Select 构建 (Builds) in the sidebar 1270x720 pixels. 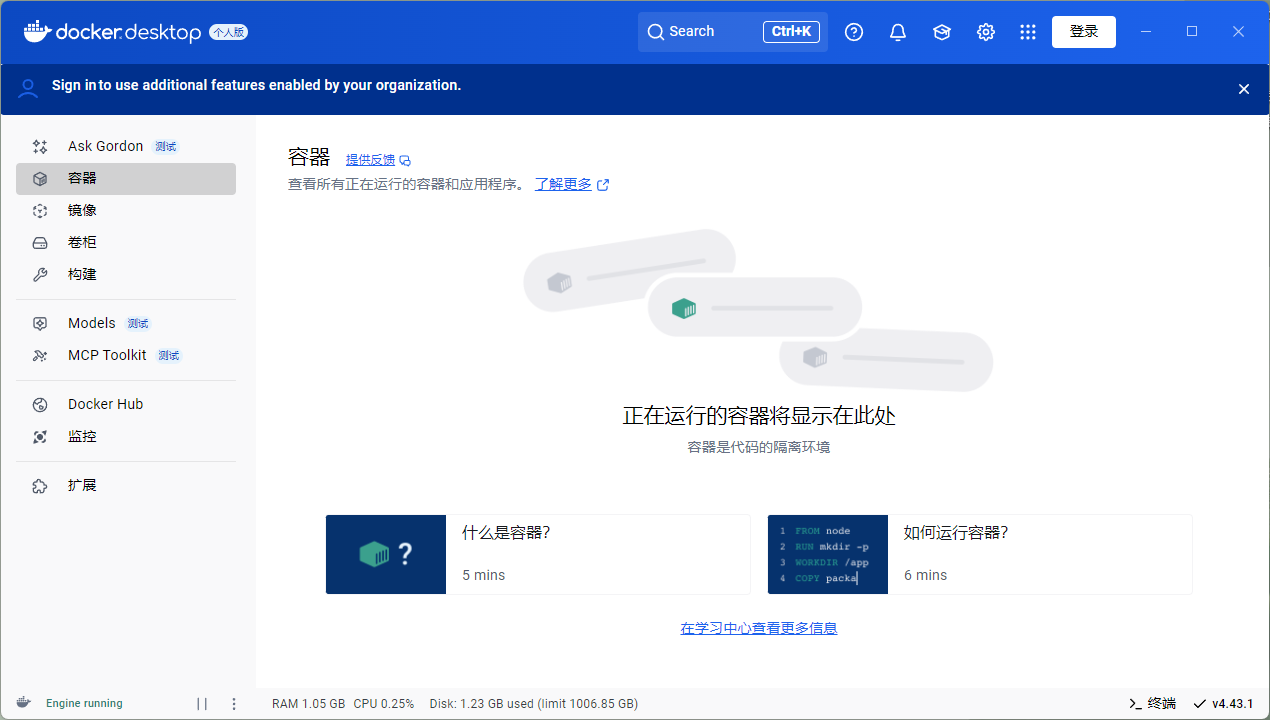[82, 274]
